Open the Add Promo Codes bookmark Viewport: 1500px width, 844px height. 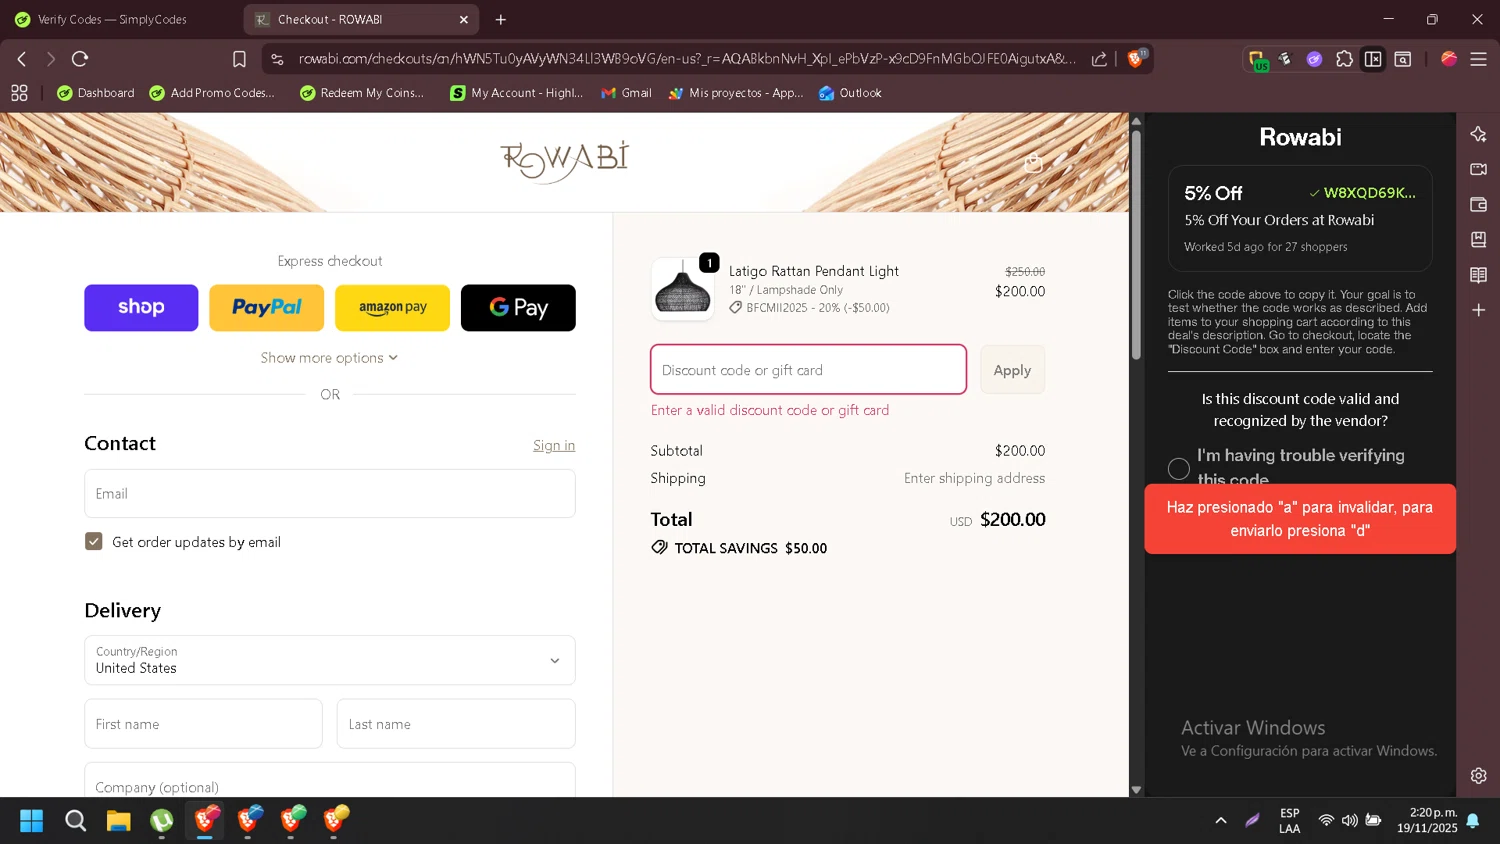[x=212, y=93]
